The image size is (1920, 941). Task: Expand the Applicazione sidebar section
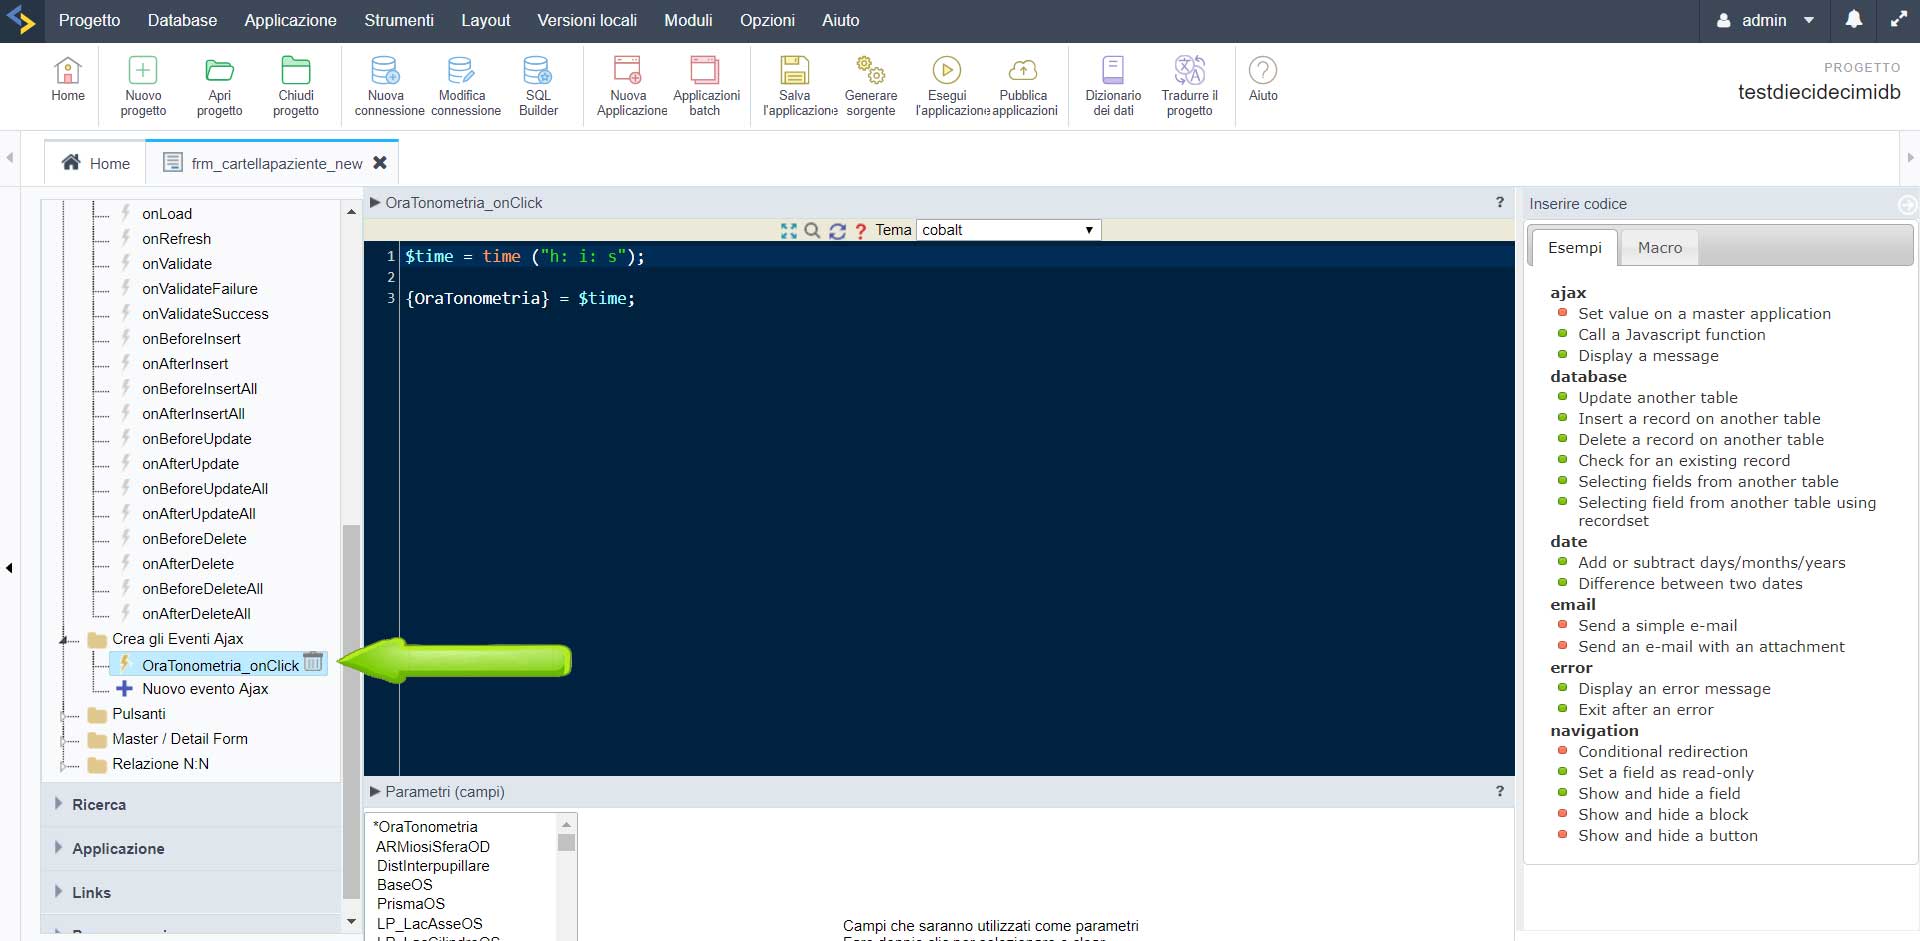coord(117,848)
